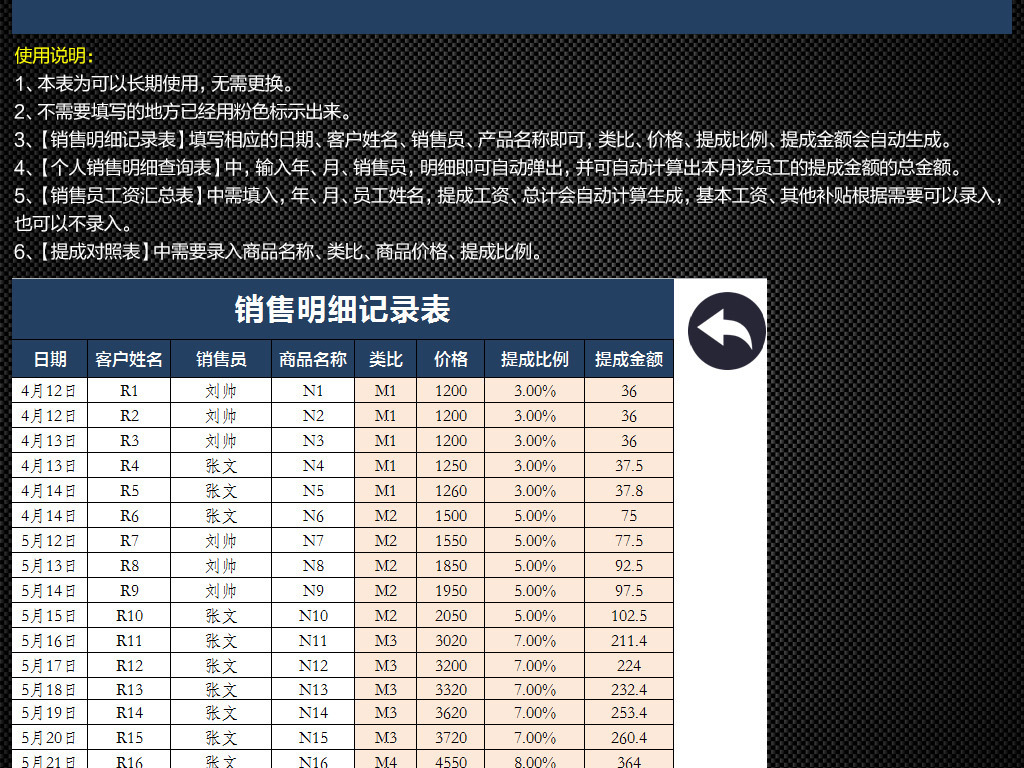Click the 销售明细记录表 title
The height and width of the screenshot is (768, 1024).
342,309
